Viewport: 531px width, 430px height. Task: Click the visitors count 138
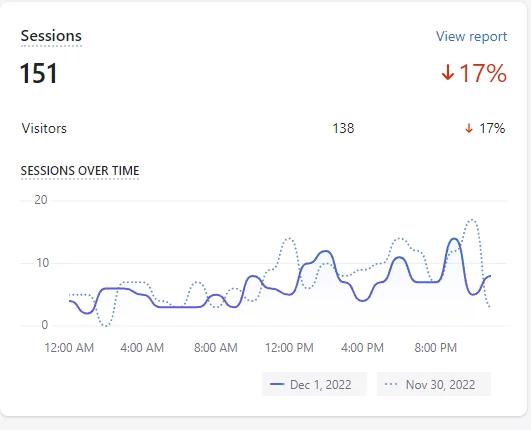pyautogui.click(x=343, y=128)
